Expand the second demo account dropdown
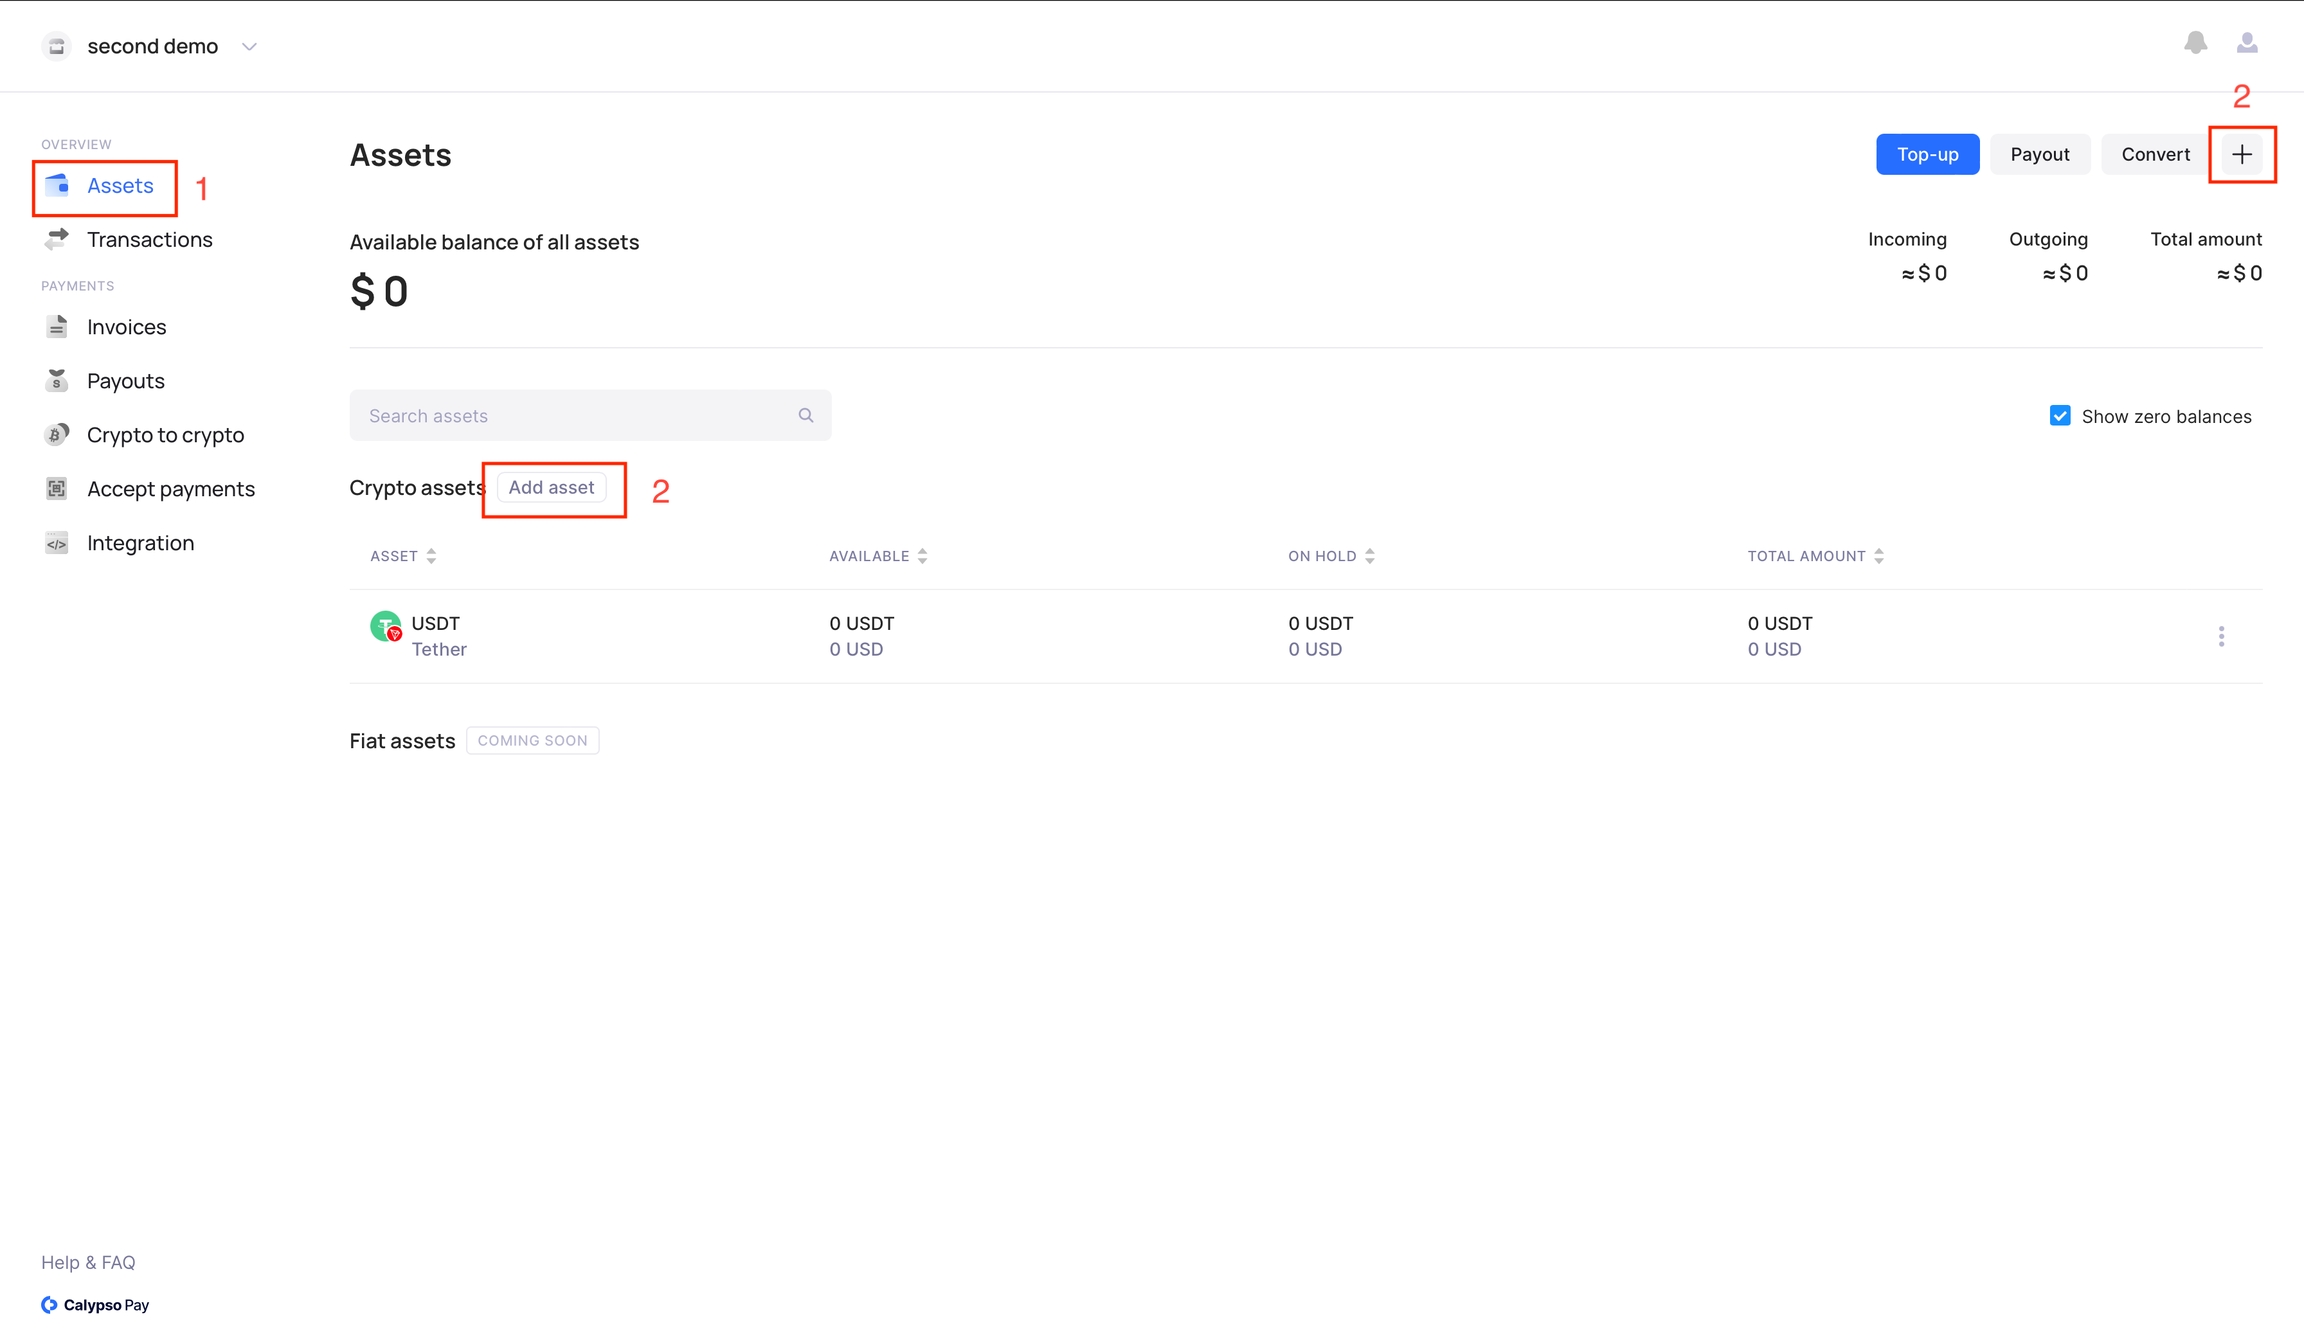 [249, 46]
